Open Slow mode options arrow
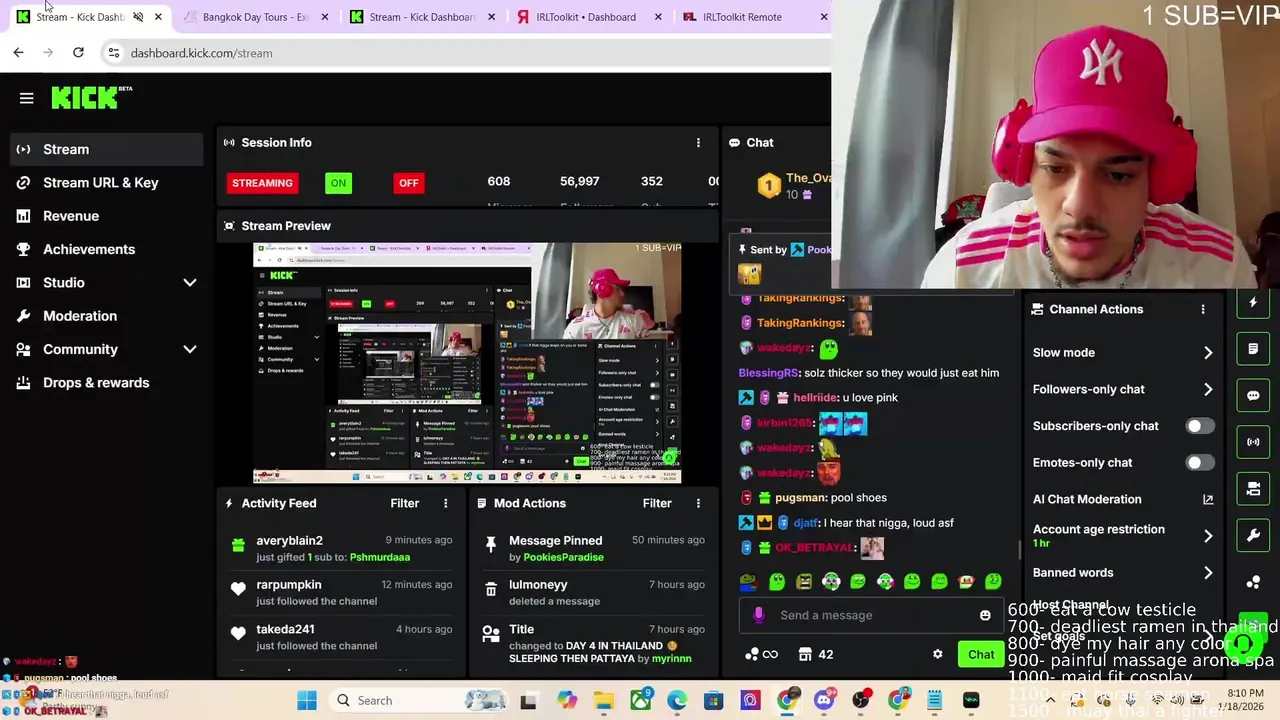 [1208, 353]
